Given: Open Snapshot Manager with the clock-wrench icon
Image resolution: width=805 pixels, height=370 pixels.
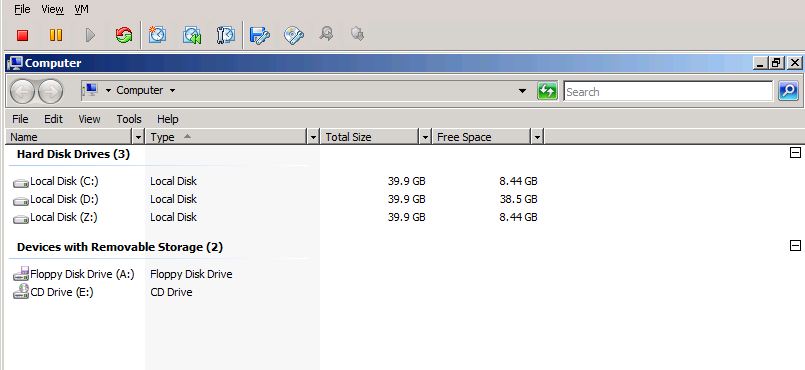Looking at the screenshot, I should [x=225, y=35].
